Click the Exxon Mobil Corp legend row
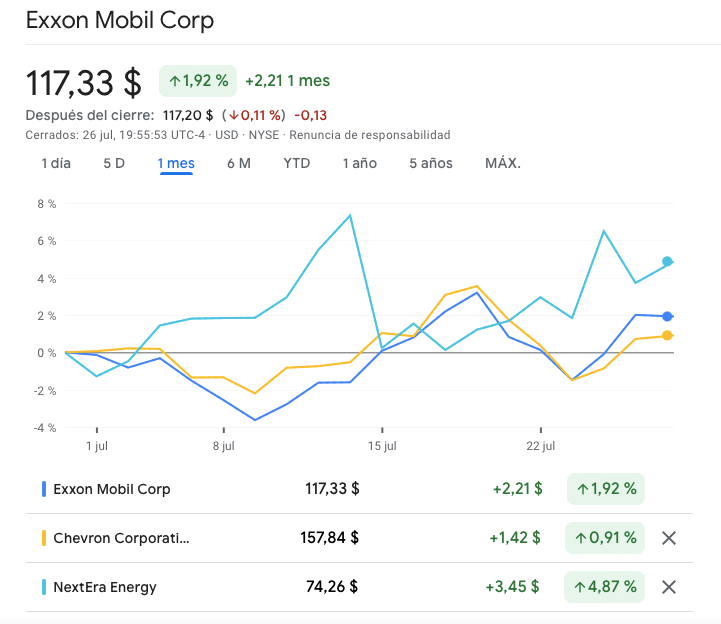Screen dimensions: 721x624 [x=112, y=489]
